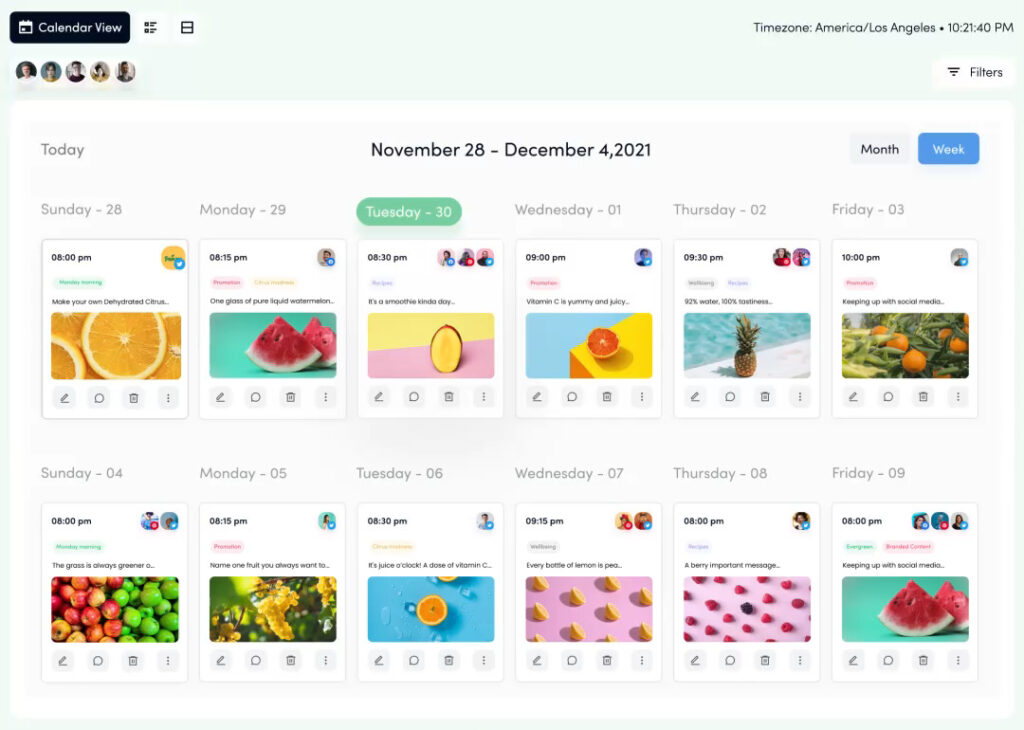
Task: Open the mango half image thumbnail
Action: pyautogui.click(x=431, y=345)
